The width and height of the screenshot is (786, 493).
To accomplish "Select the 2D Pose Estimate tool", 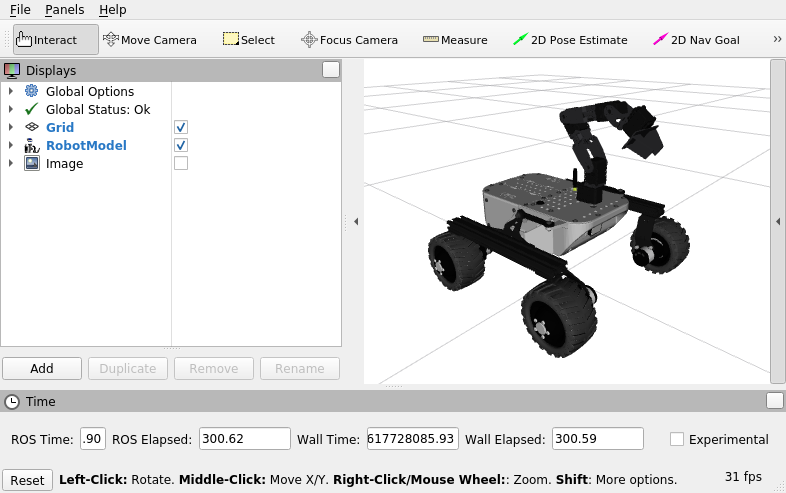I will (570, 40).
